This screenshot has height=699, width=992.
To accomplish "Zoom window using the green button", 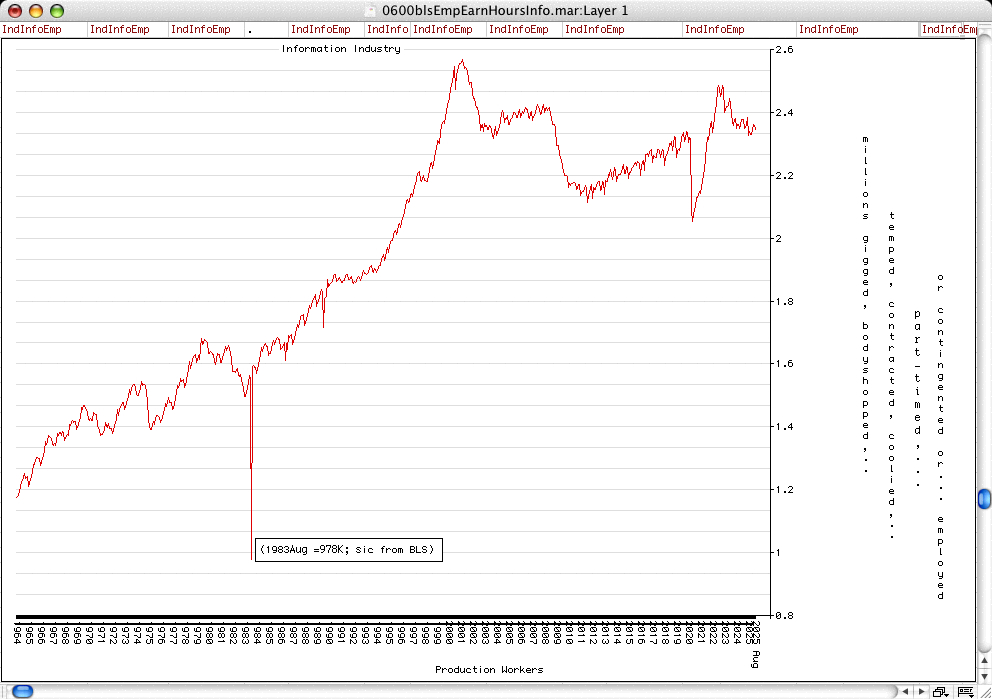I will pos(57,10).
